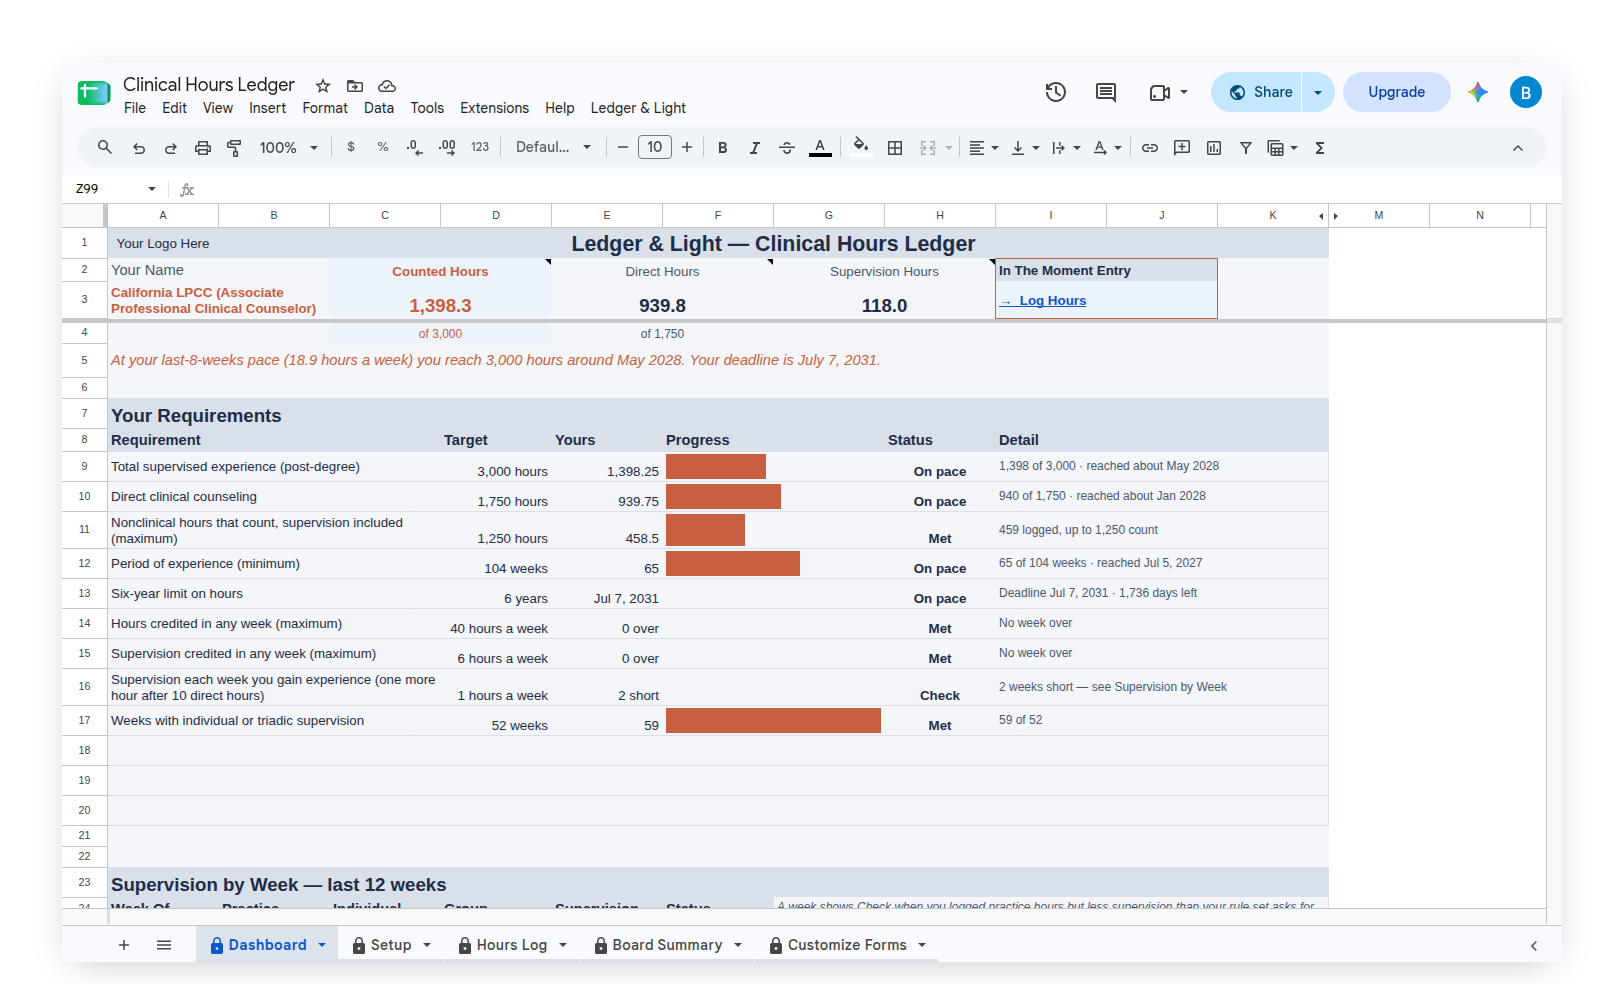Apply strikethrough formatting
Screen dimensions: 1624x984
pyautogui.click(x=787, y=148)
